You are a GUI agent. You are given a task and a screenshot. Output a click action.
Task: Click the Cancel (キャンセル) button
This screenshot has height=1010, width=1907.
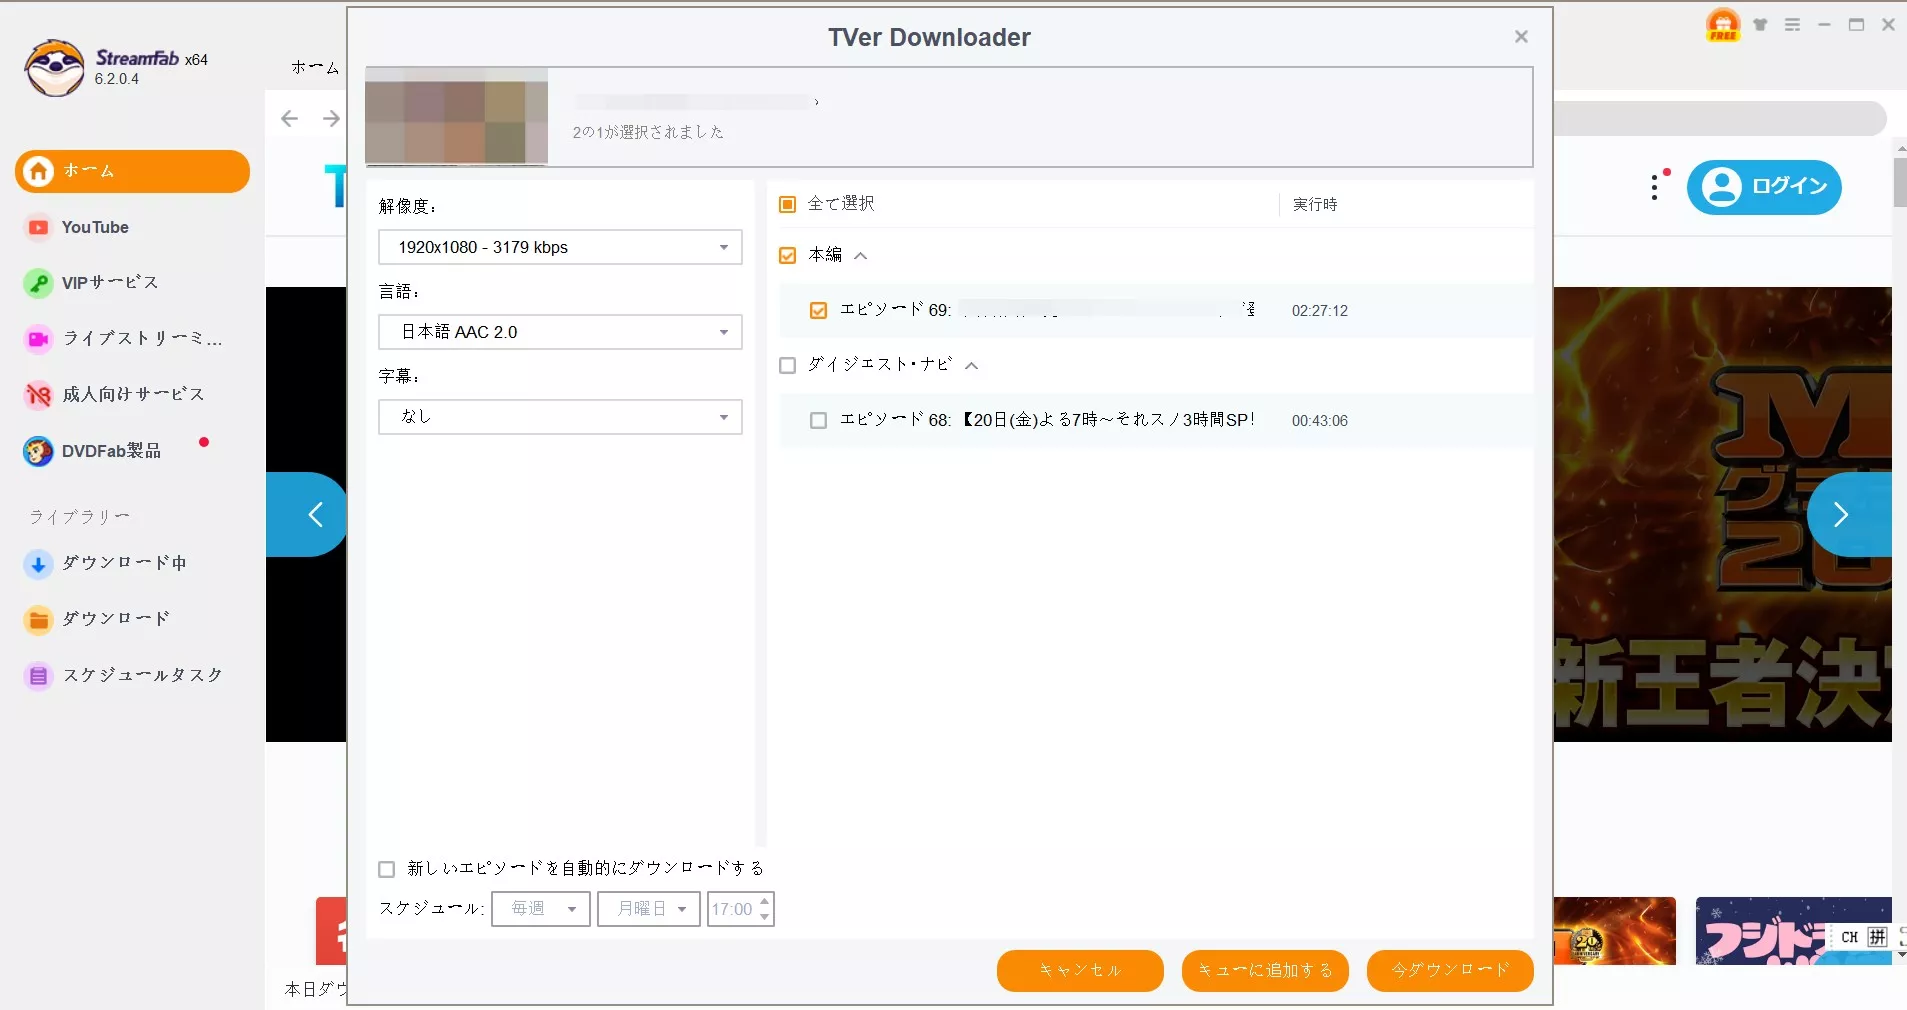1080,970
